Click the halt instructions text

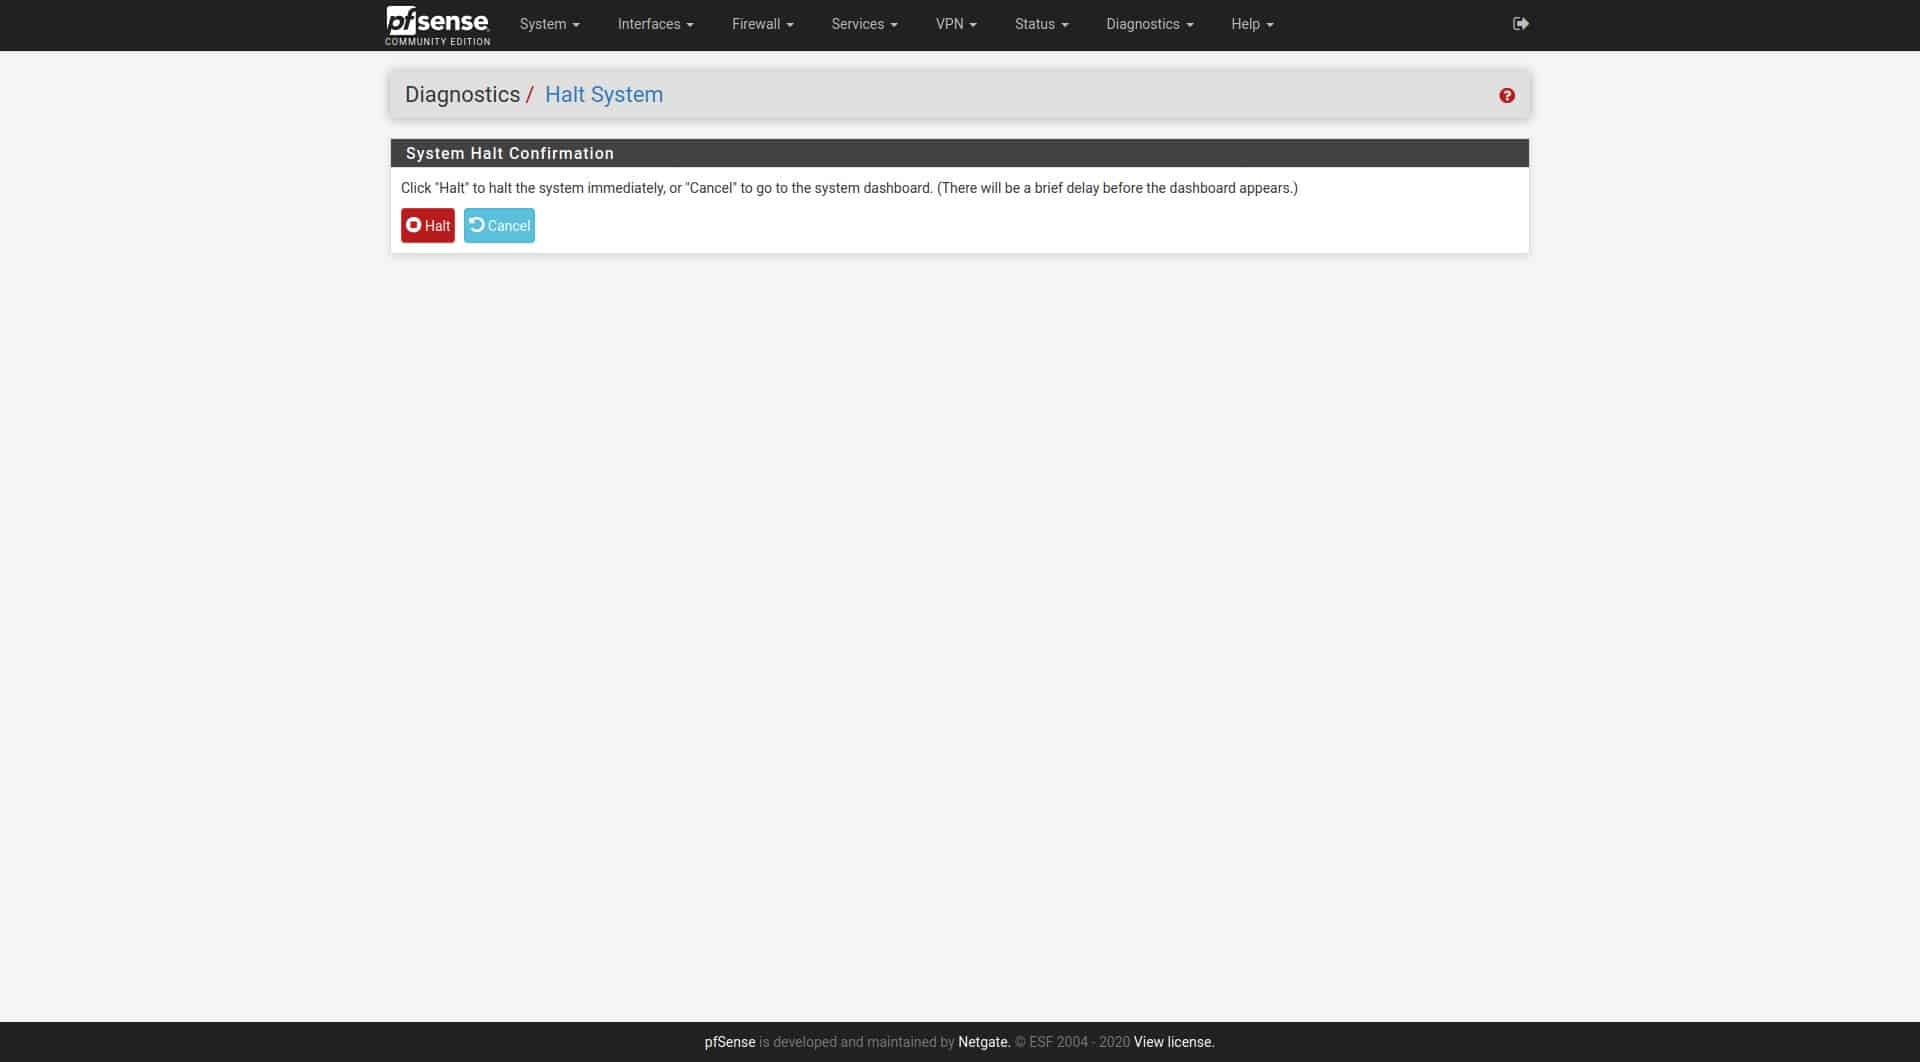(x=849, y=188)
